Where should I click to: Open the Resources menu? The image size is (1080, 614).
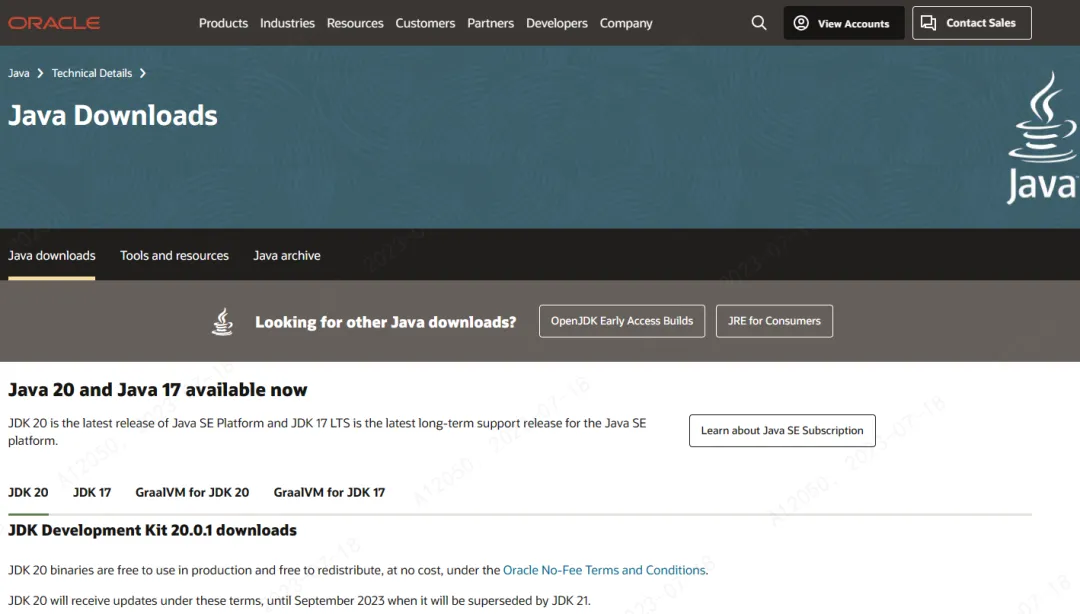coord(355,23)
